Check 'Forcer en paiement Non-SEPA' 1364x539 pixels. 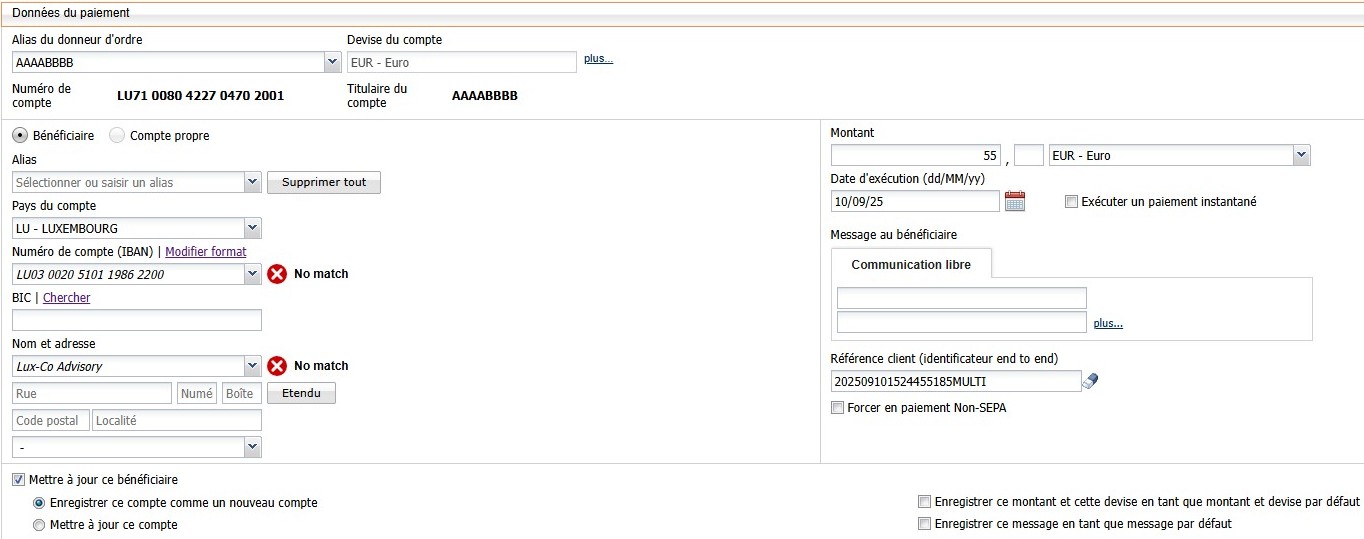[x=838, y=408]
